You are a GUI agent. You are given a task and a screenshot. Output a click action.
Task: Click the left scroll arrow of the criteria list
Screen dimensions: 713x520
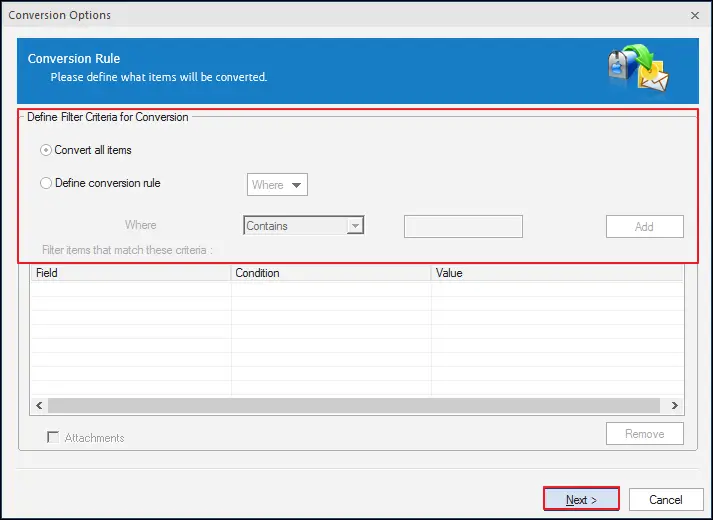tap(39, 405)
